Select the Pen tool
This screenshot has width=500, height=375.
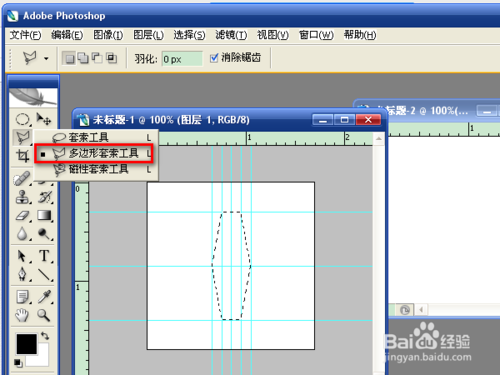(22, 274)
